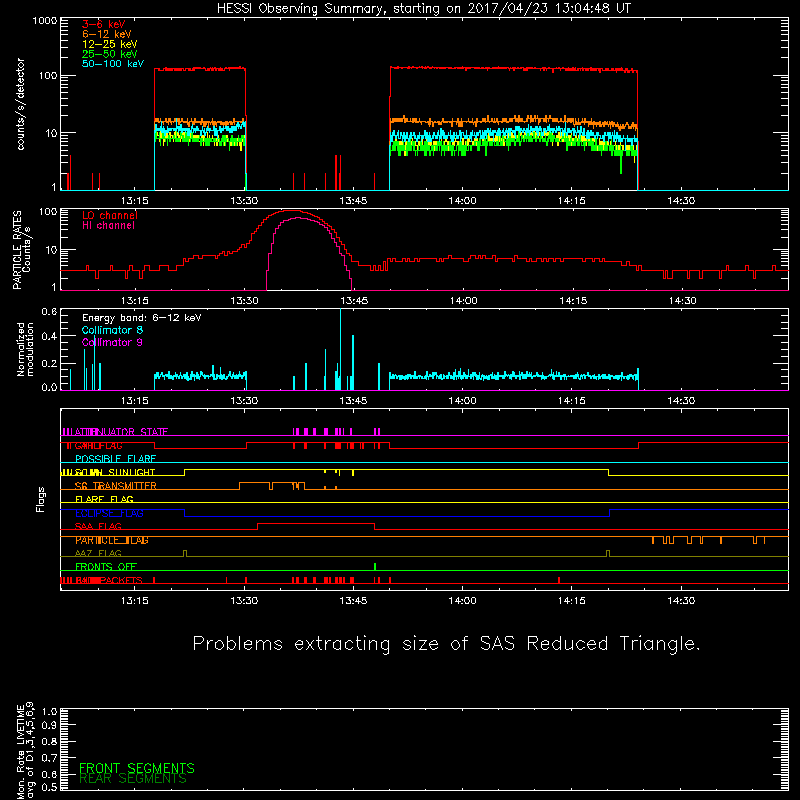Click the SUNLIGHT flag label
The width and height of the screenshot is (800, 800).
tap(131, 472)
